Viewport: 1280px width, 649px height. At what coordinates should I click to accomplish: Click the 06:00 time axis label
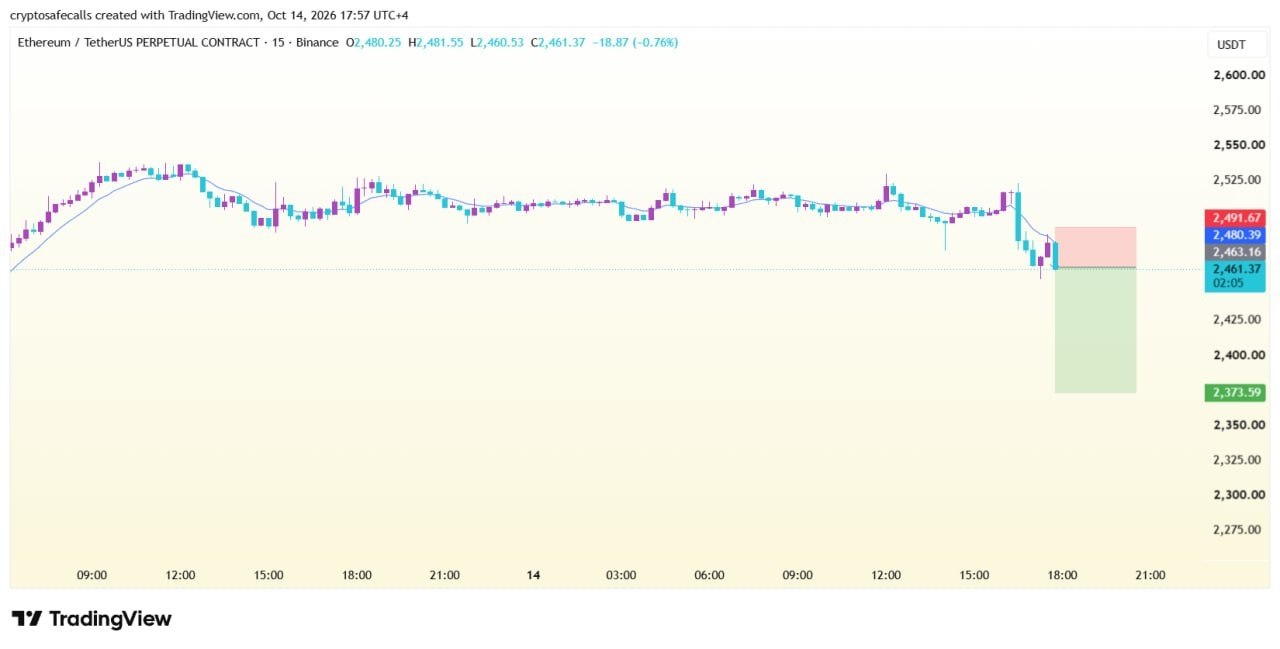[709, 575]
